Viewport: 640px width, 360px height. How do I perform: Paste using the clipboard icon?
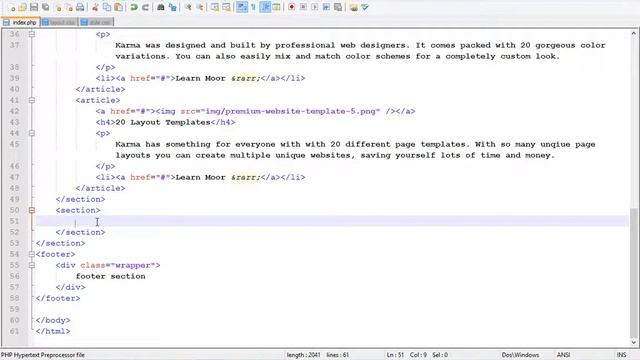[x=118, y=7]
